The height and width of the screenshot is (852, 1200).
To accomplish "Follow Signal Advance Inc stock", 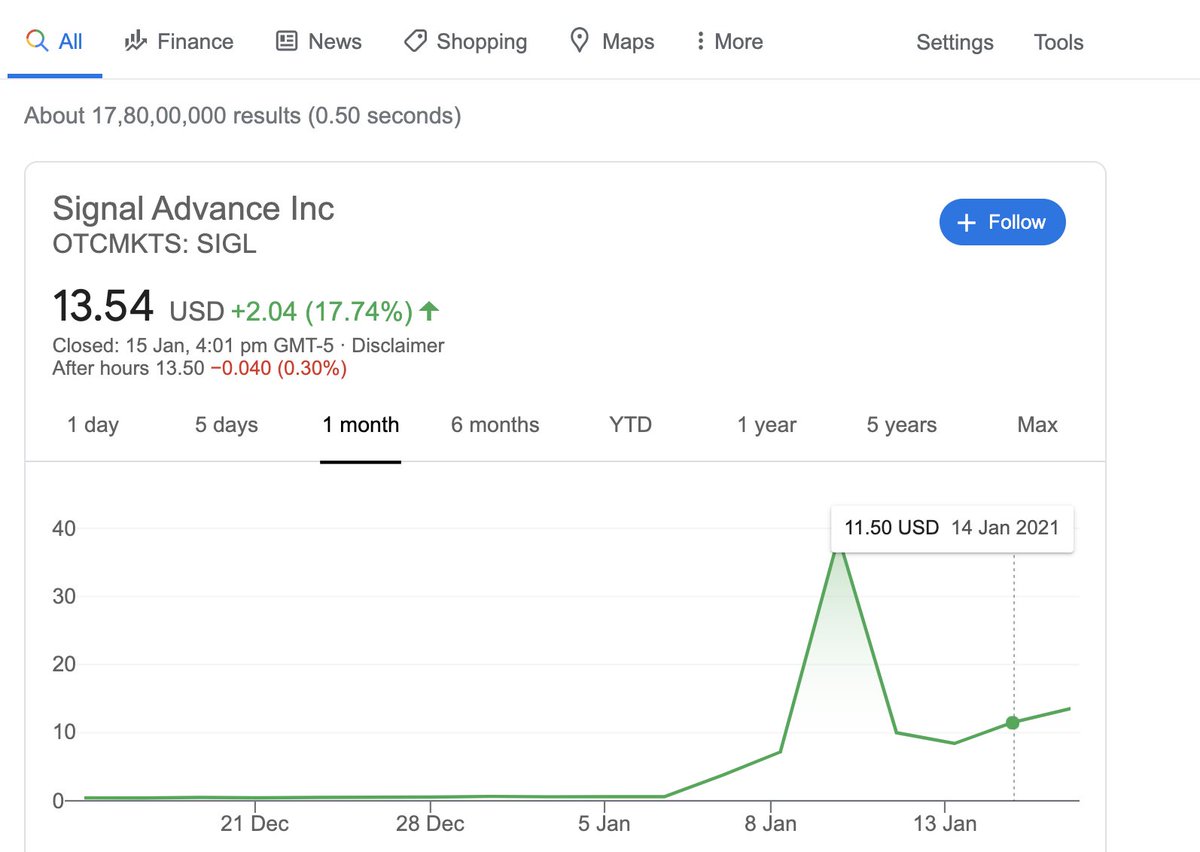I will tap(1002, 222).
